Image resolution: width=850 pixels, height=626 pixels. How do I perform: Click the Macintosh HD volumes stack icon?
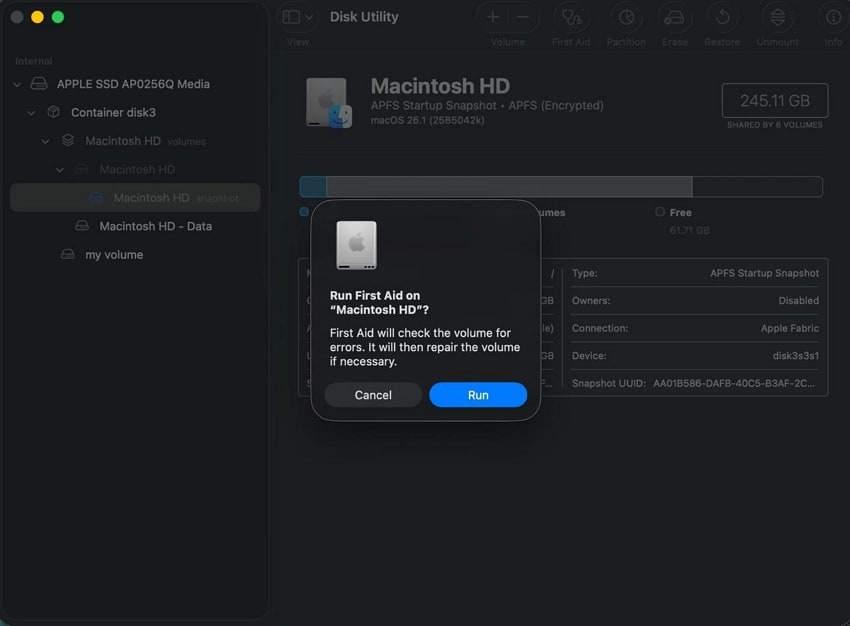pos(68,140)
